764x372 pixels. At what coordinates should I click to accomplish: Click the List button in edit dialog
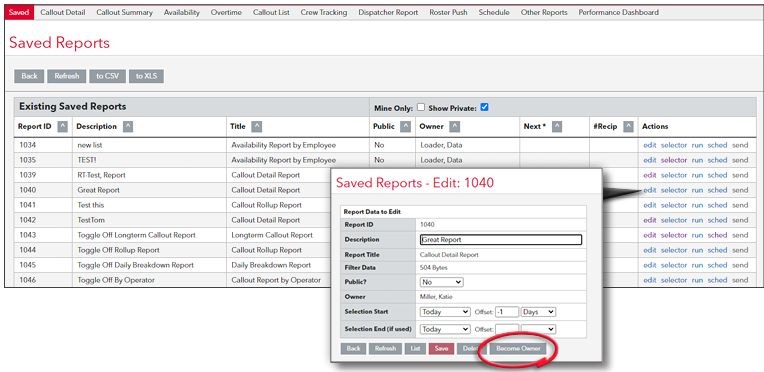(x=415, y=349)
